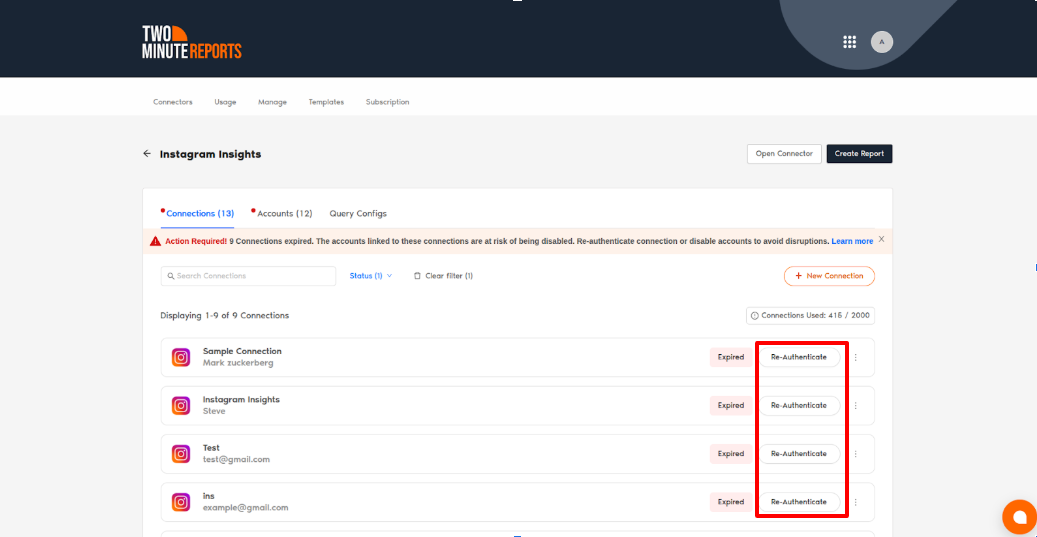Viewport: 1037px width, 537px height.
Task: Go back with the left arrow icon
Action: point(147,153)
